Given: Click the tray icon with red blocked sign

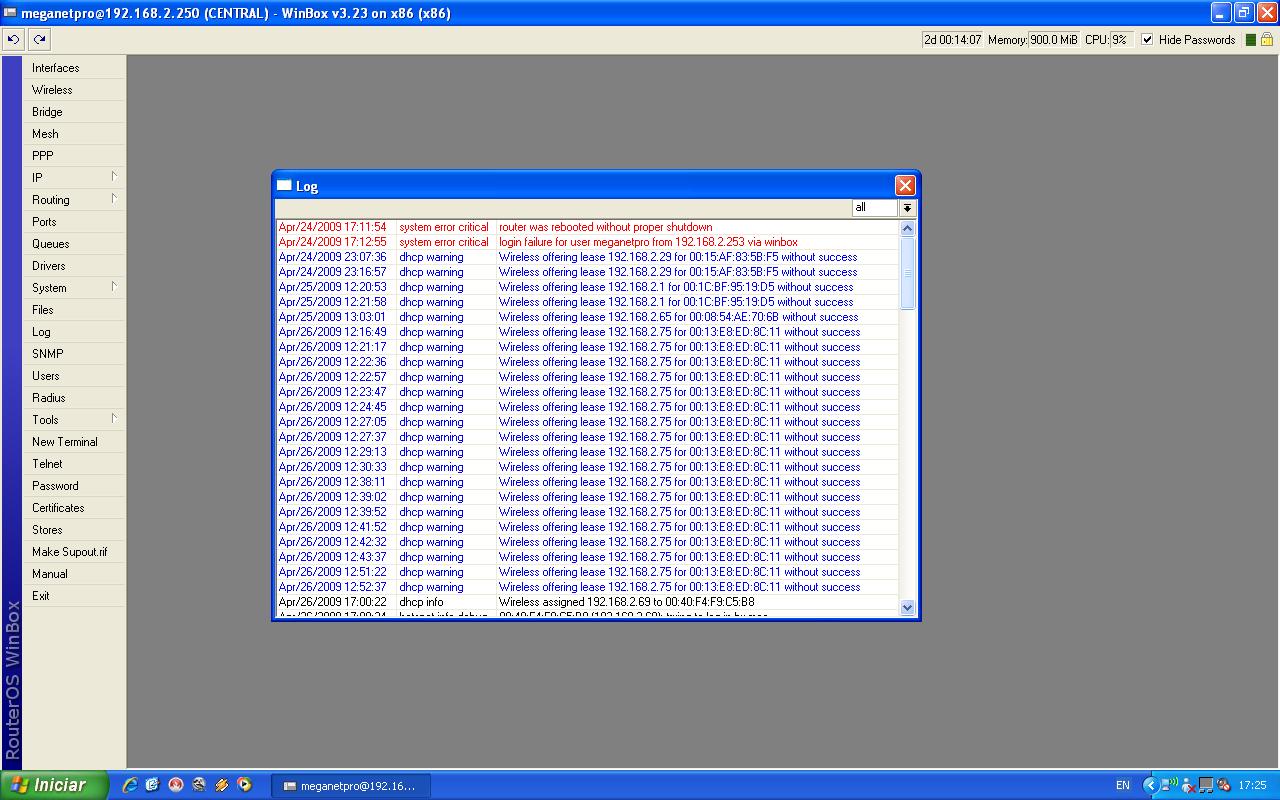Looking at the screenshot, I should (x=1222, y=786).
